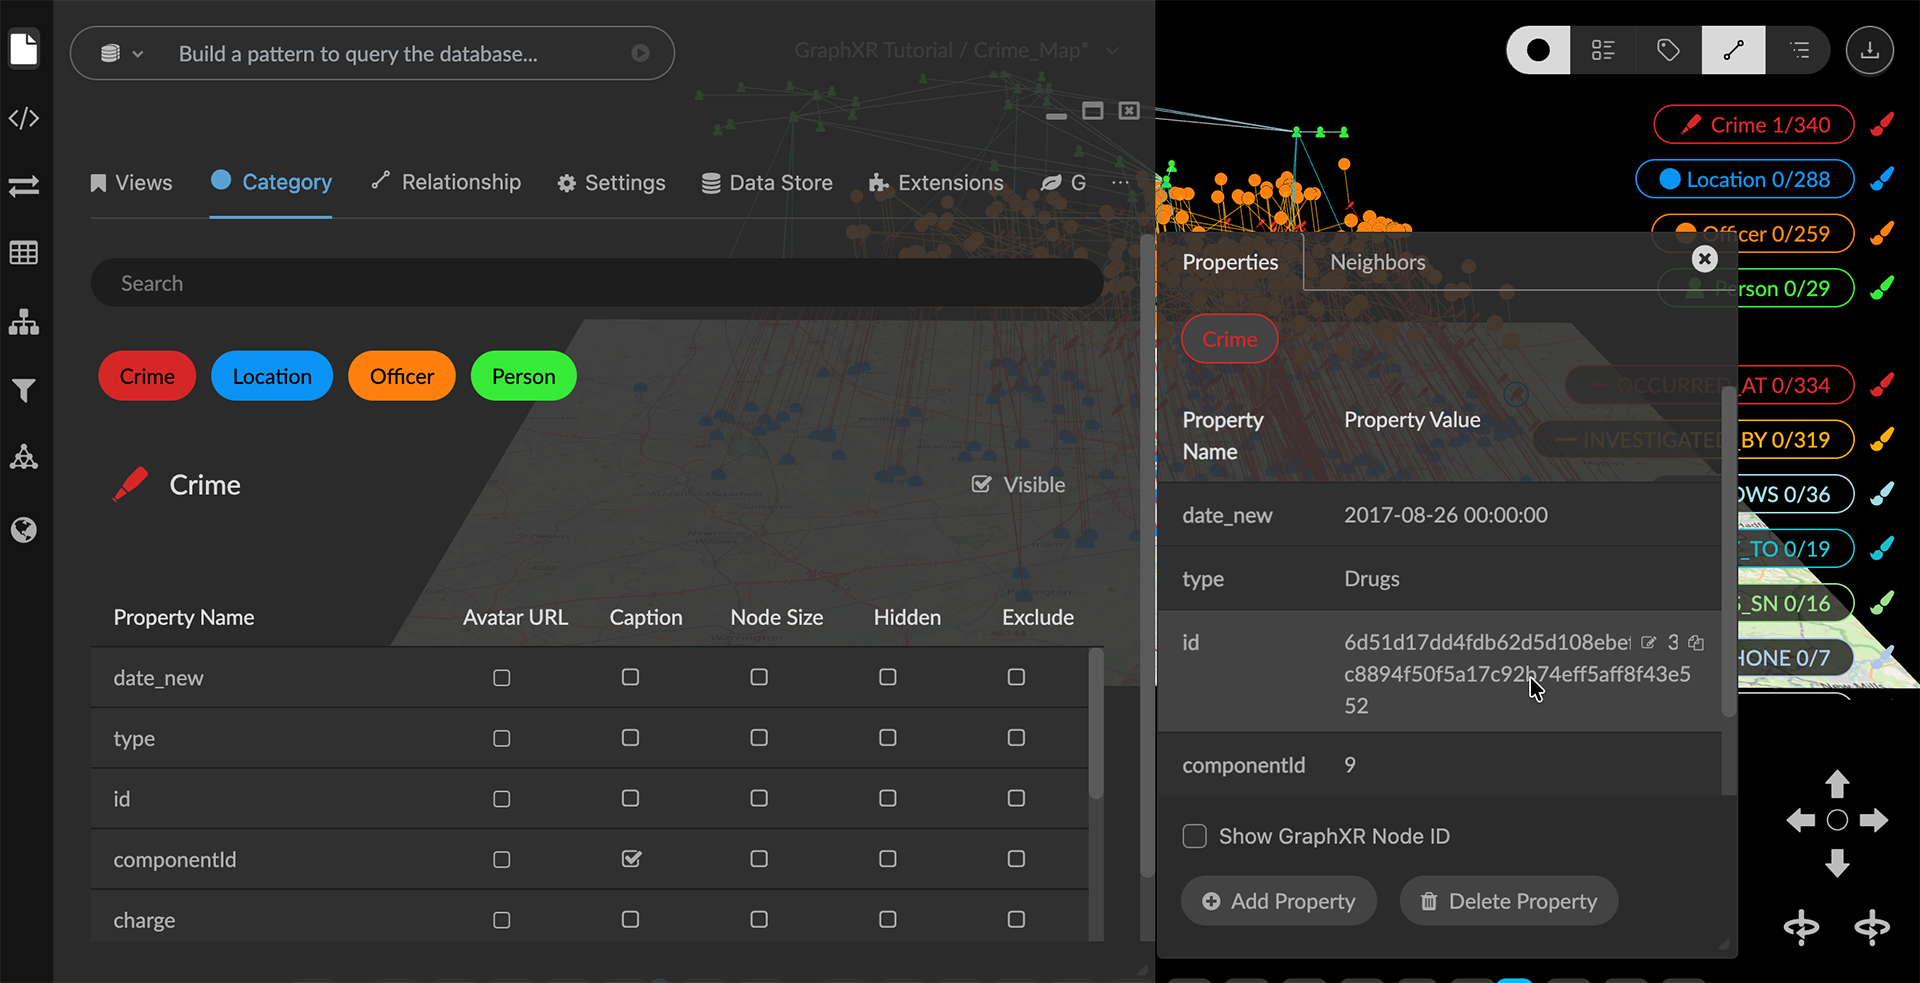Viewport: 1920px width, 983px height.
Task: Click the red Crime color brush swatch
Action: pos(1882,125)
